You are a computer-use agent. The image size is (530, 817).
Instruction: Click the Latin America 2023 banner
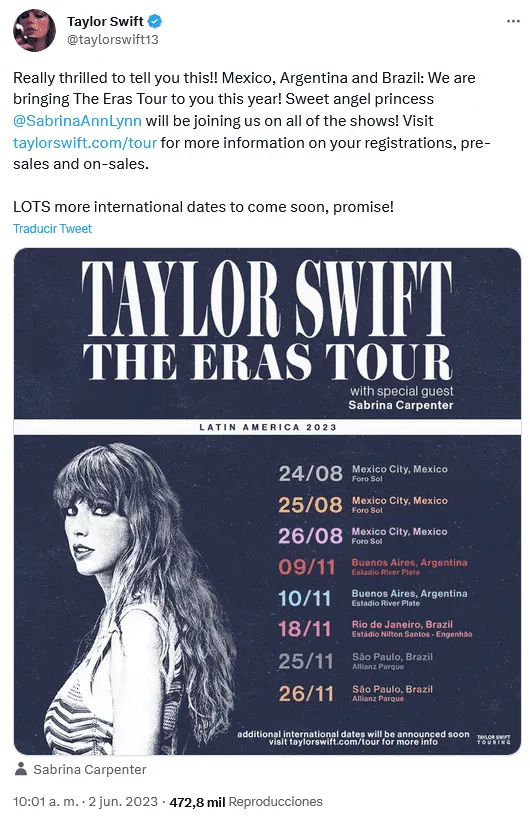267,427
